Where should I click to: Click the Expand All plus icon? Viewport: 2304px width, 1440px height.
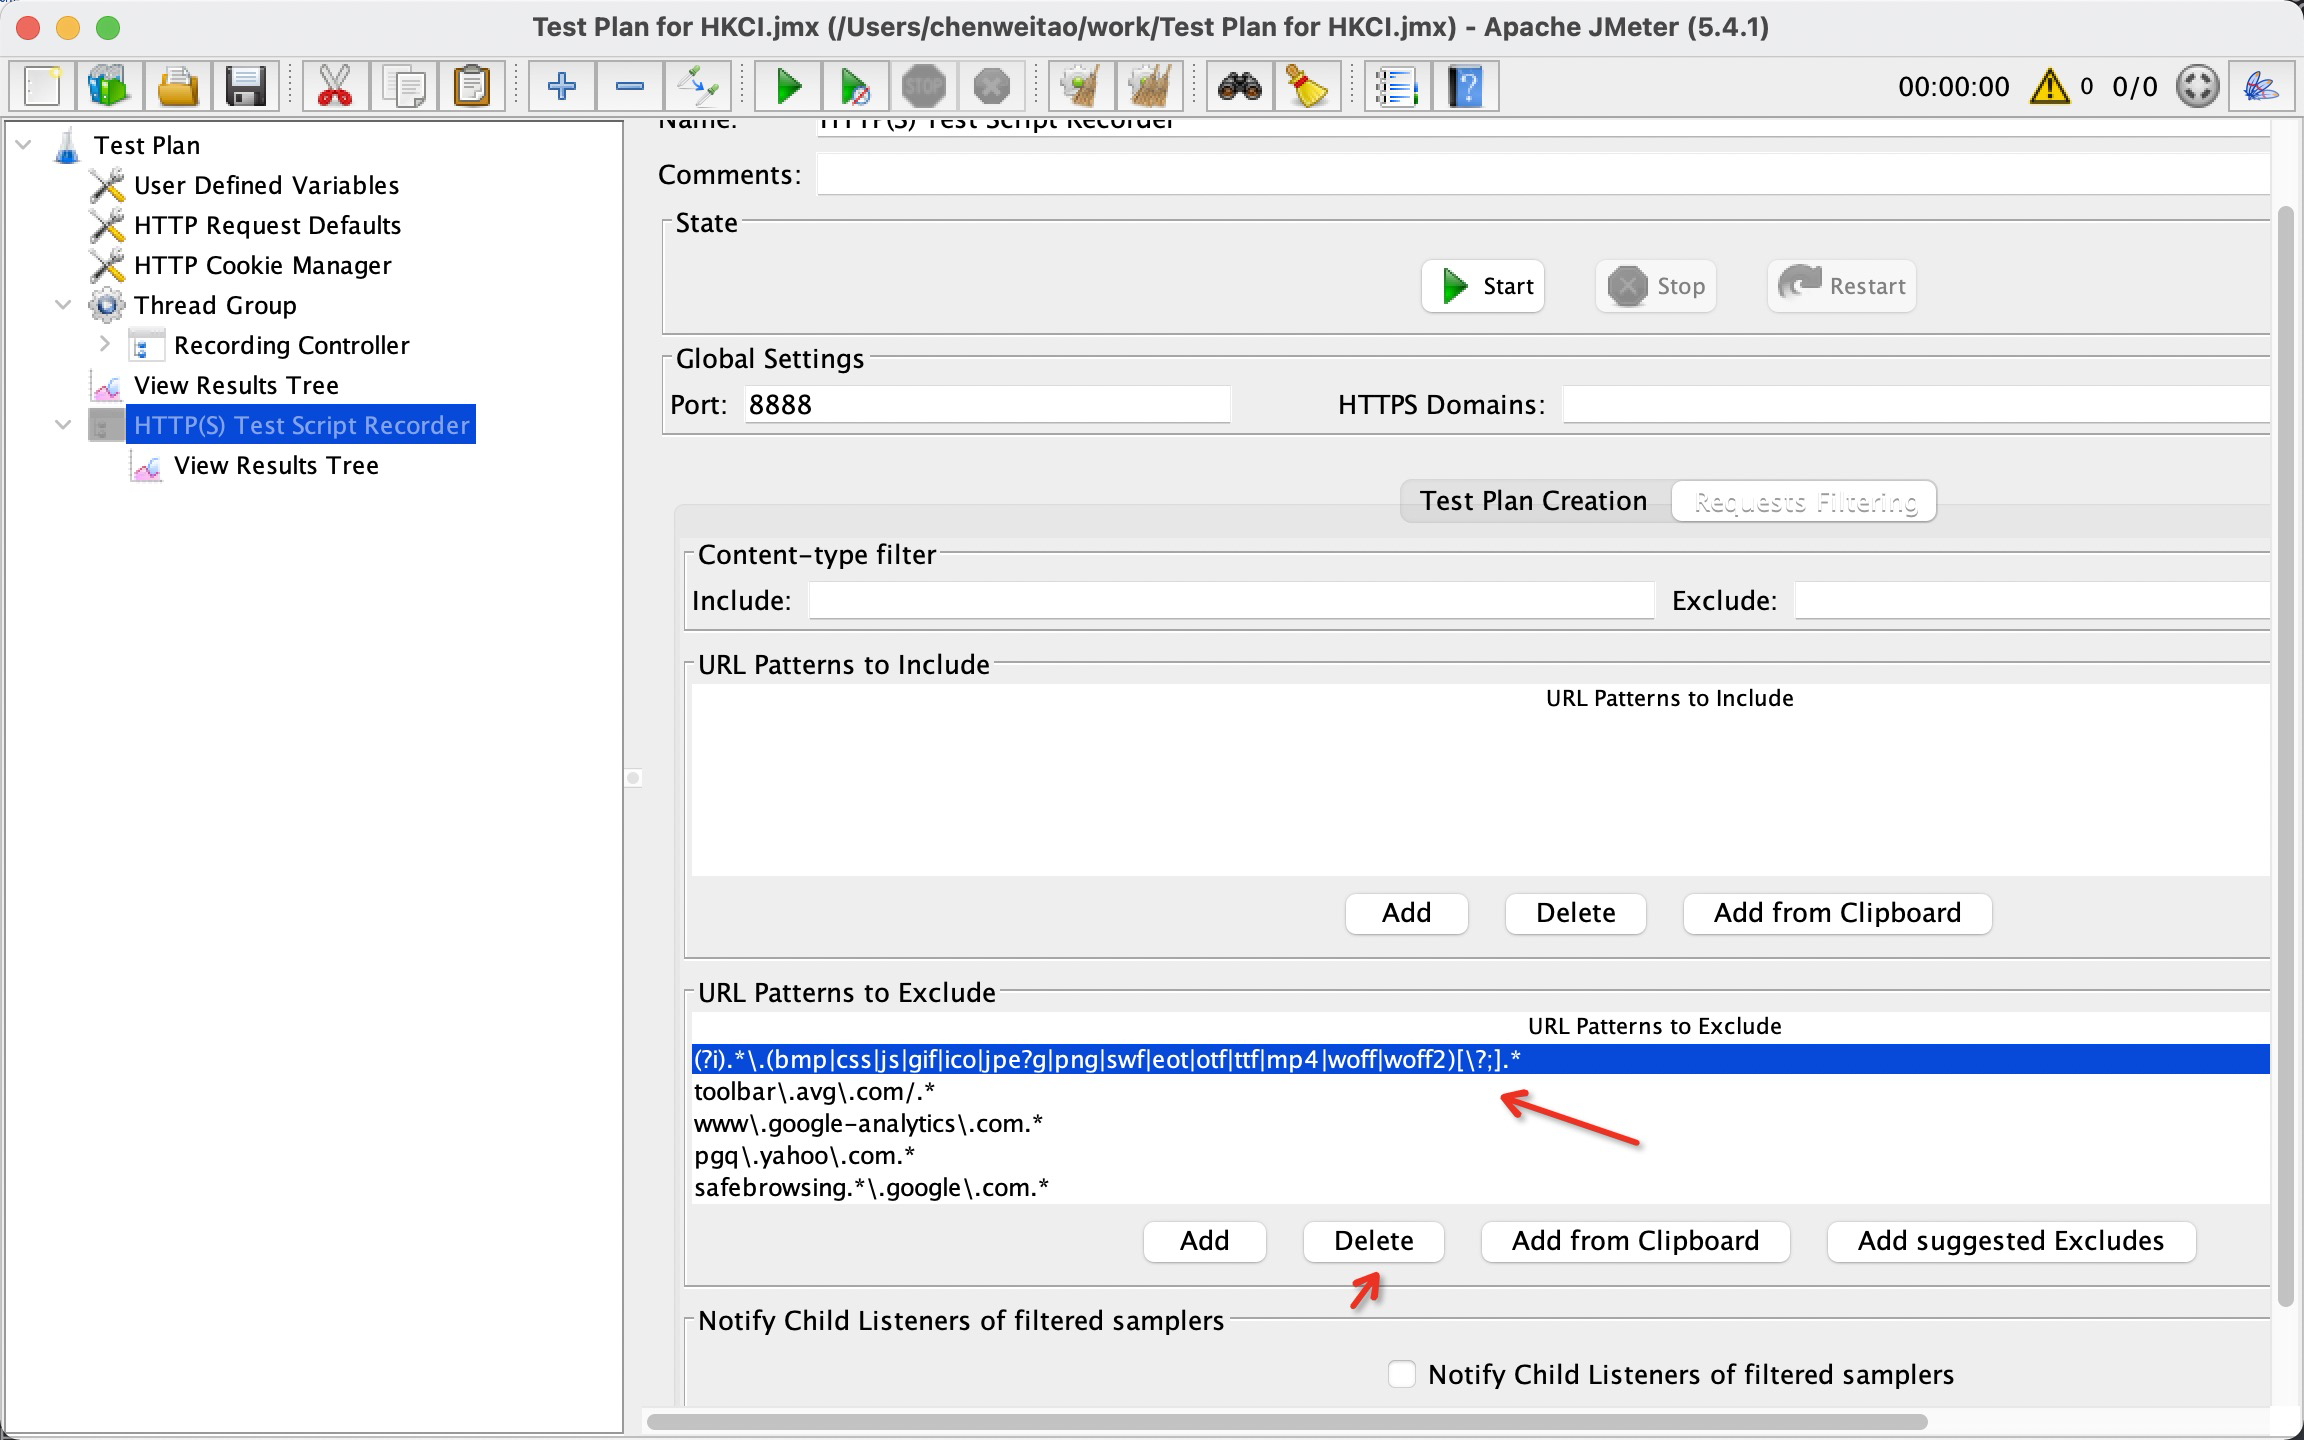point(562,86)
